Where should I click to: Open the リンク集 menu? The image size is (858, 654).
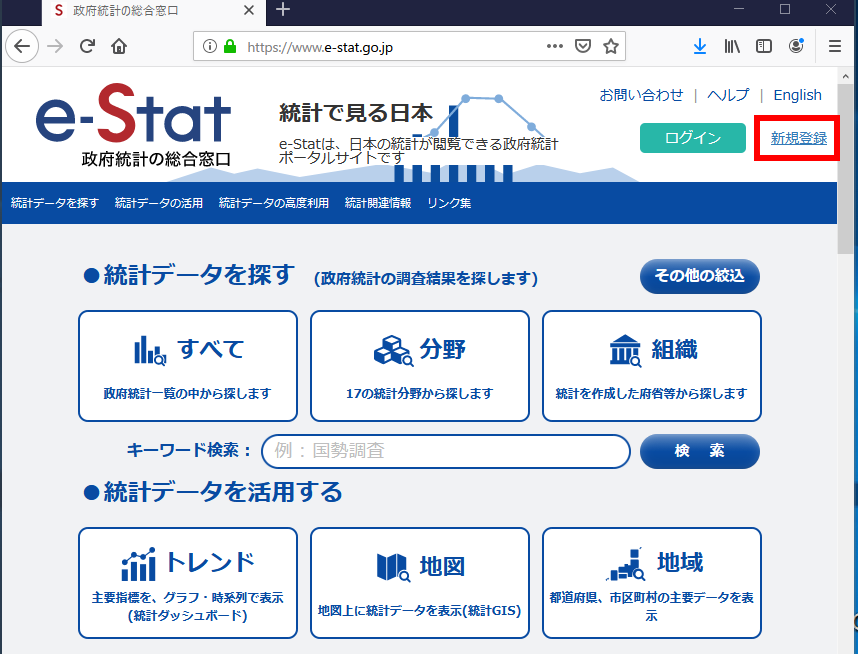tap(449, 203)
